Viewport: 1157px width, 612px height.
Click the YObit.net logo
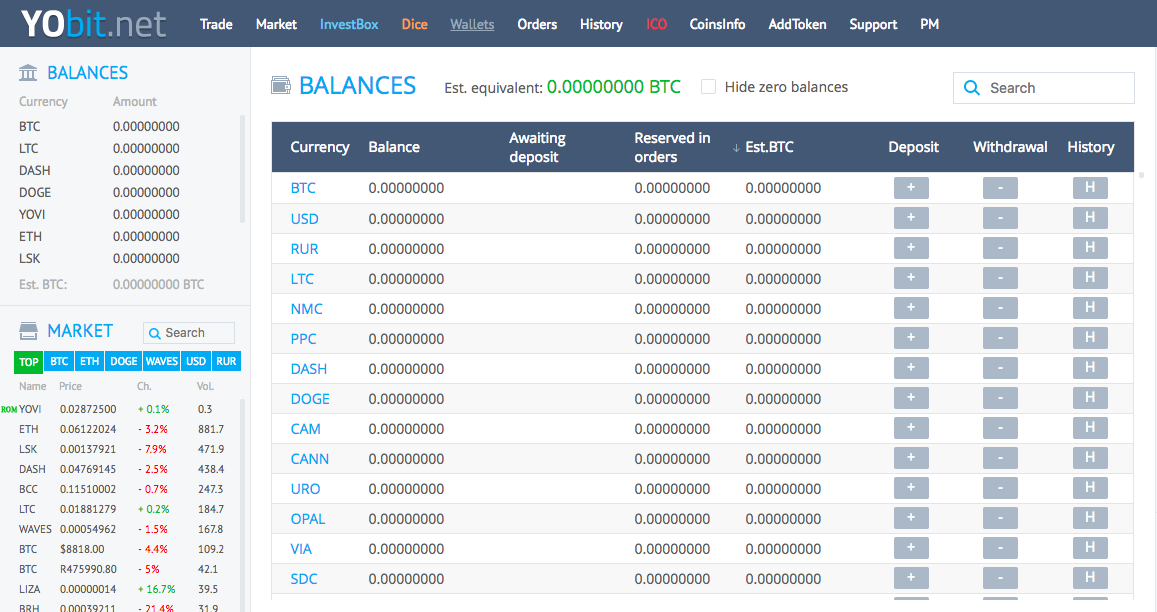pyautogui.click(x=93, y=24)
